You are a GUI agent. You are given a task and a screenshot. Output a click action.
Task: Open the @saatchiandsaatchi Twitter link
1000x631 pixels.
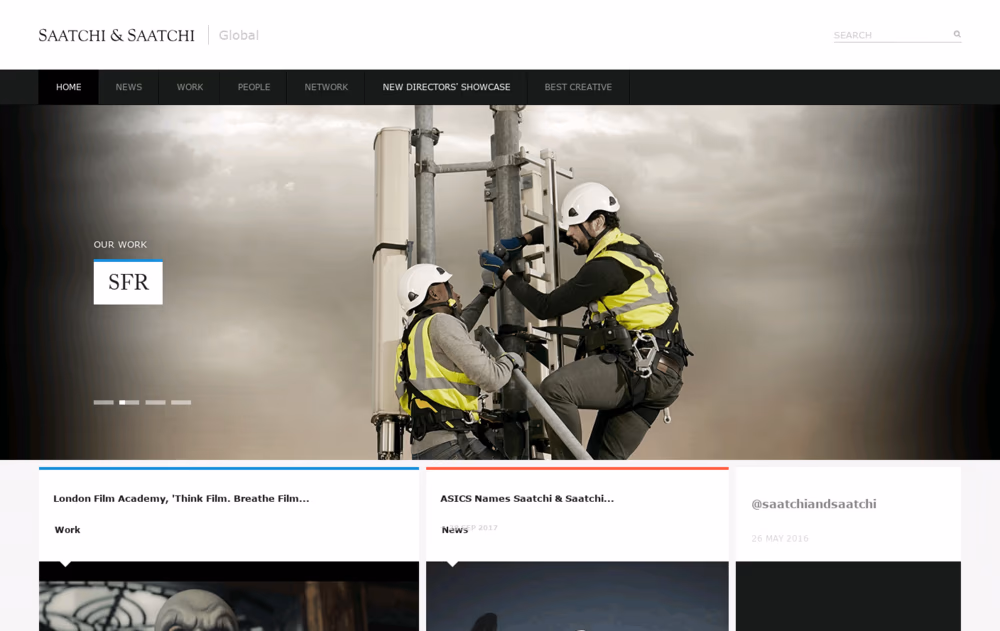pyautogui.click(x=814, y=504)
